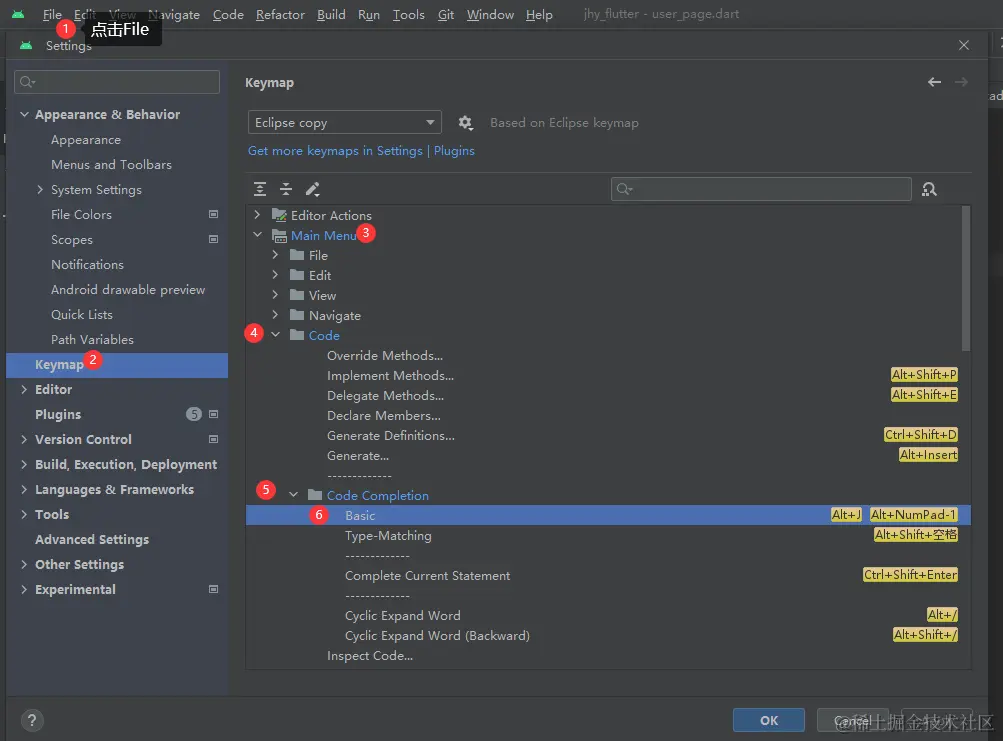Click the Version Control project-level icon

214,439
